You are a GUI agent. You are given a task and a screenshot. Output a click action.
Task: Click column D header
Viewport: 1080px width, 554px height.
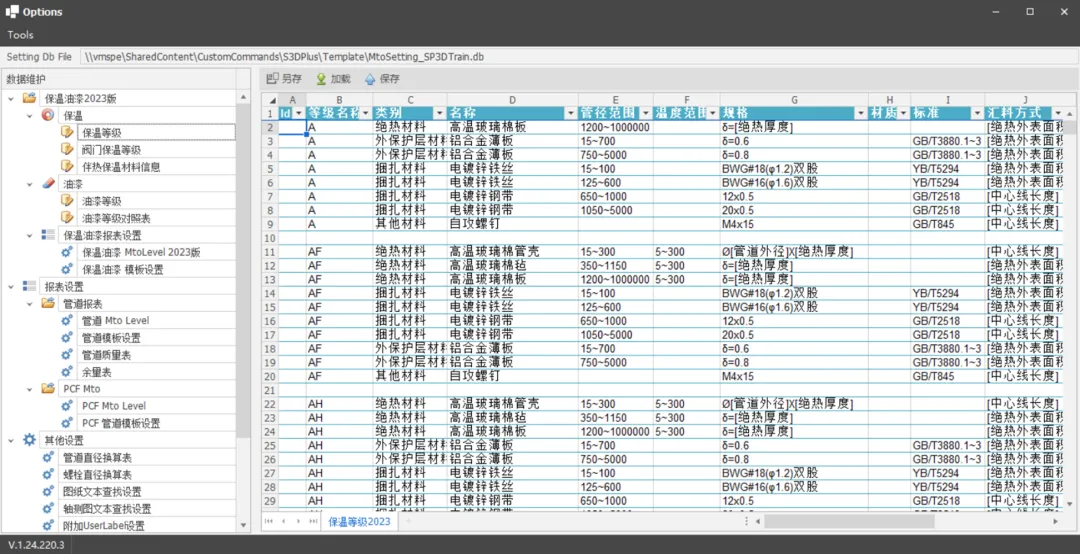tap(512, 100)
